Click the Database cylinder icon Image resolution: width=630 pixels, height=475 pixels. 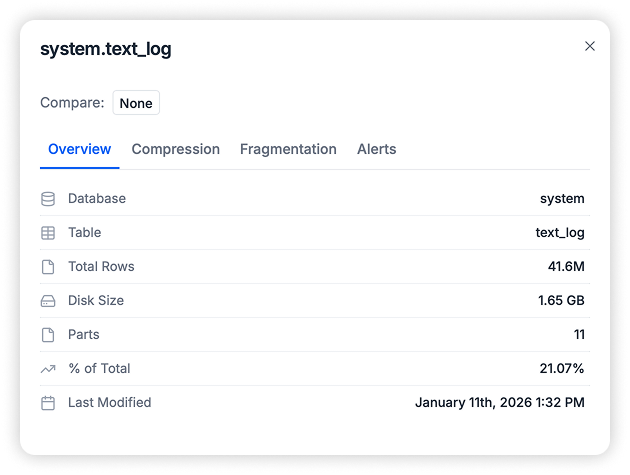[x=48, y=199]
